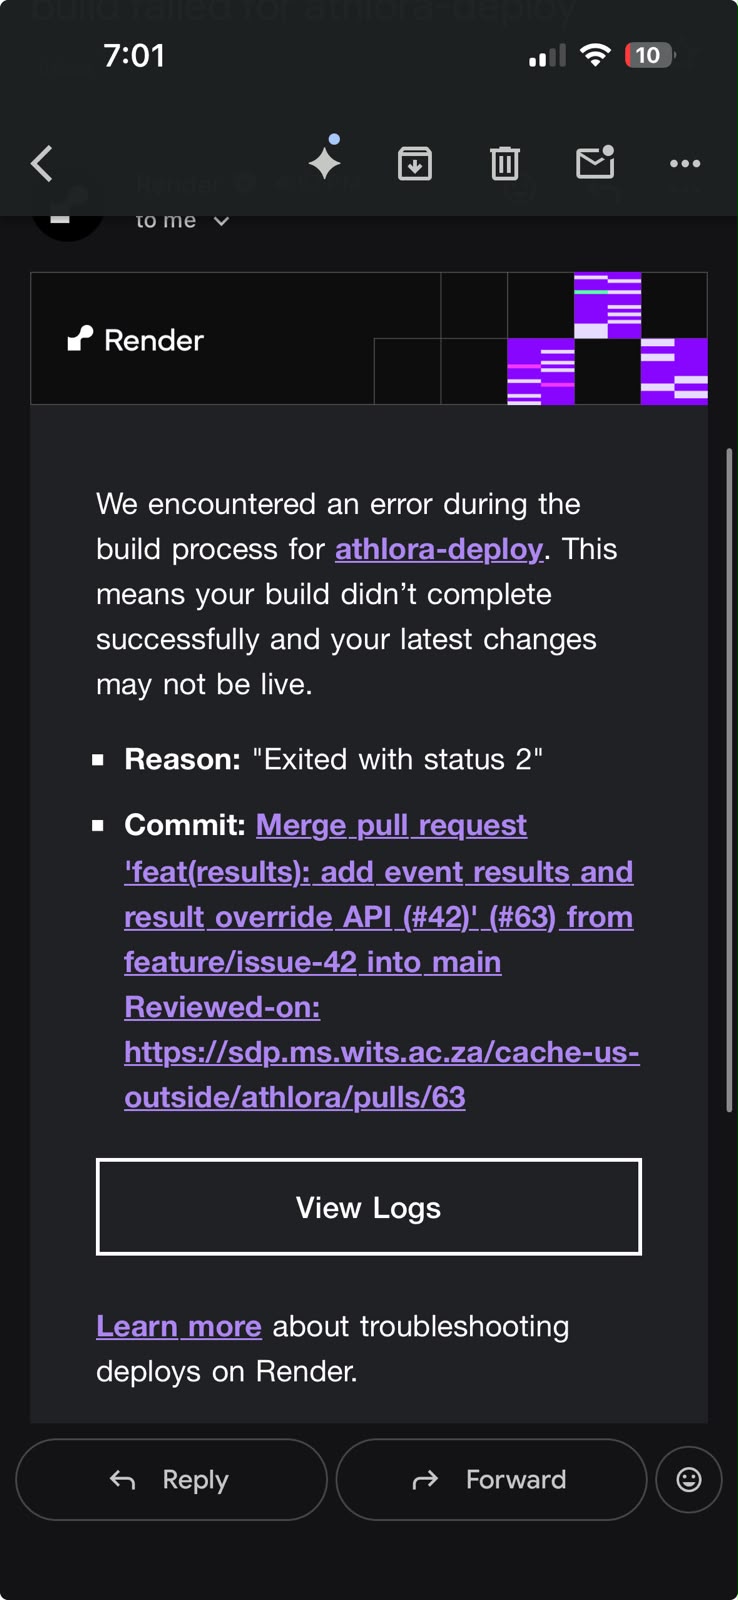
Task: Click the View Logs button
Action: tap(369, 1207)
